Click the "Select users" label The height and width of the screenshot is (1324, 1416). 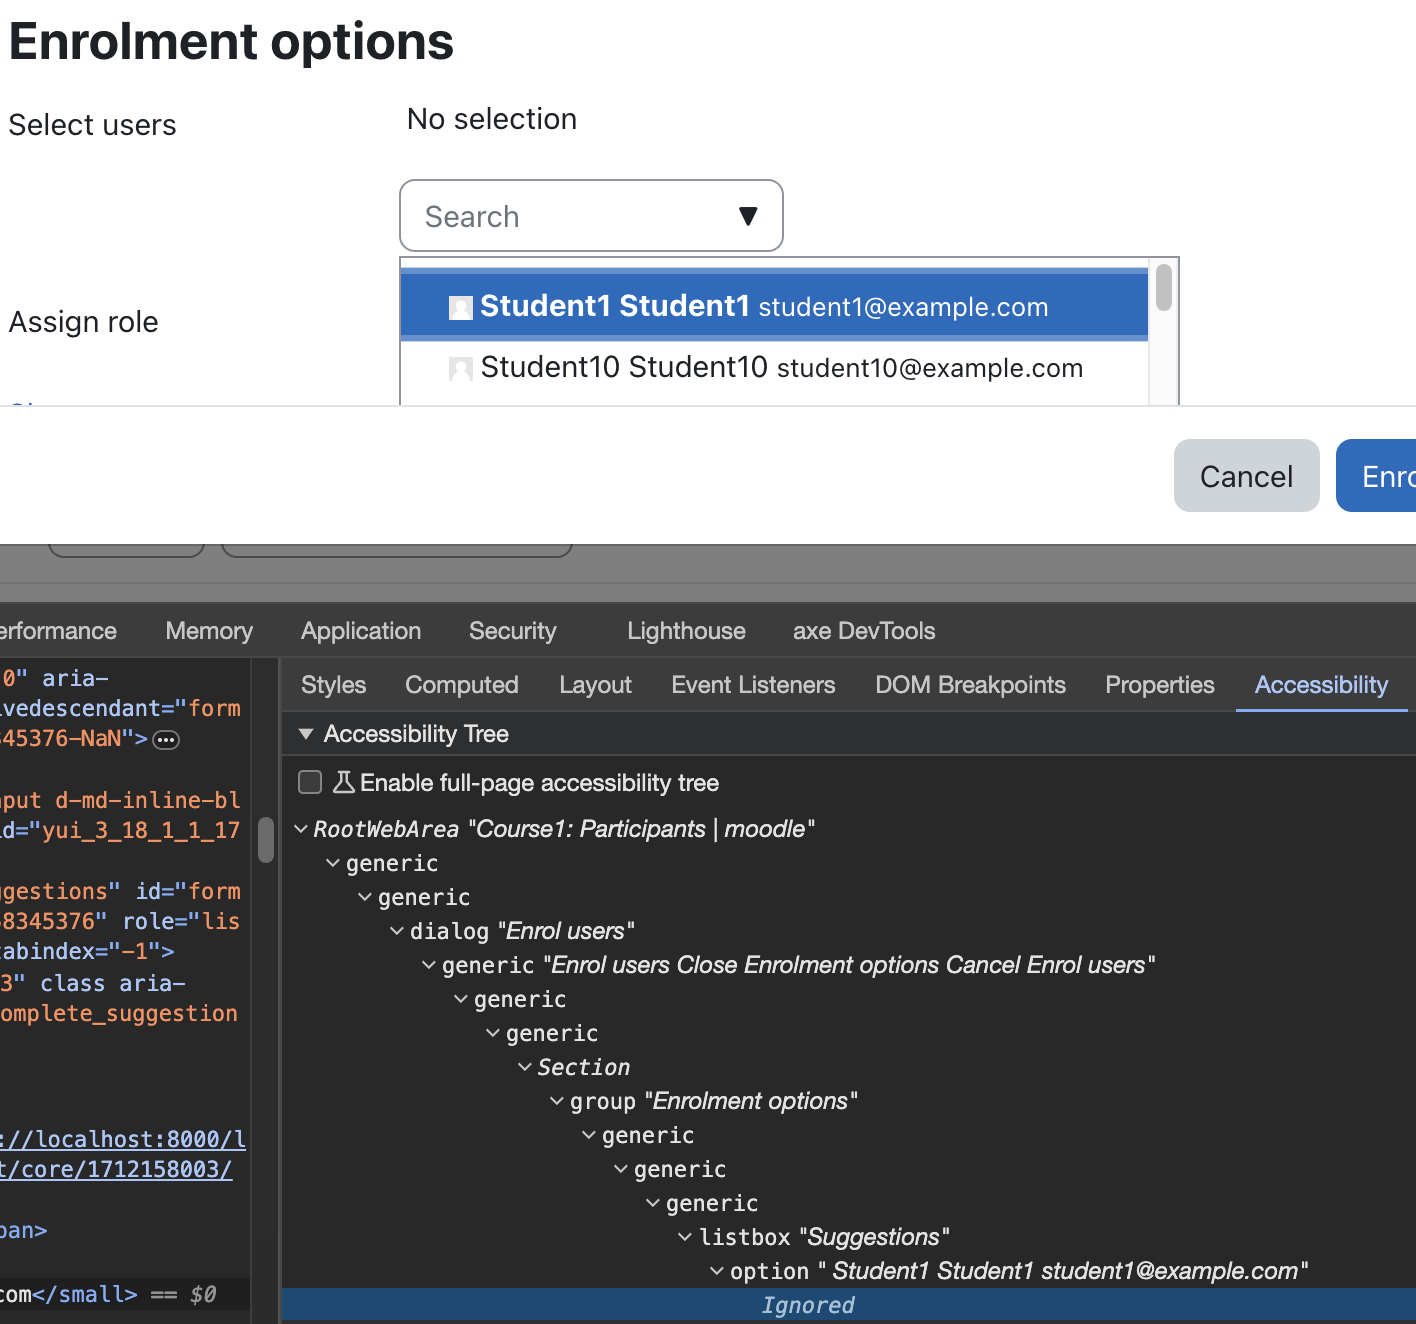[x=92, y=125]
